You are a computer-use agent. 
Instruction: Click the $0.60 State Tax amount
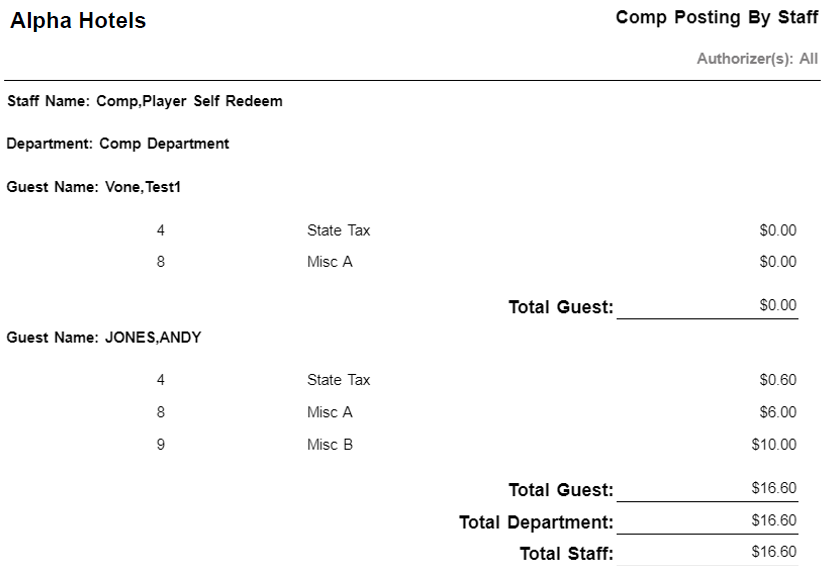(x=778, y=380)
